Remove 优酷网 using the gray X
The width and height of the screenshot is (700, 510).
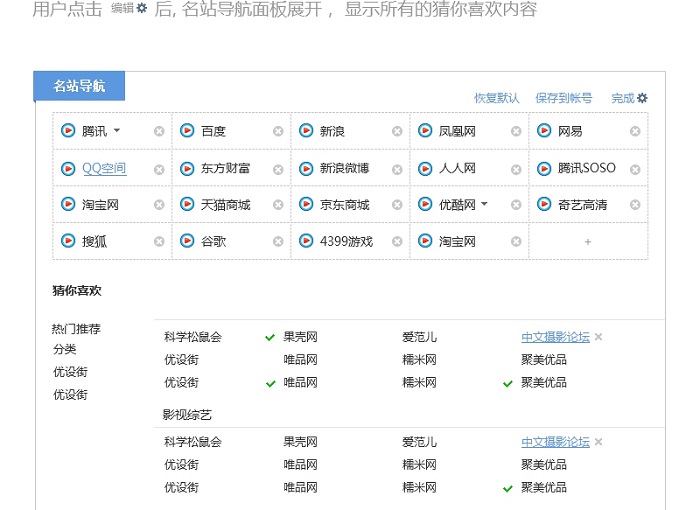(516, 205)
